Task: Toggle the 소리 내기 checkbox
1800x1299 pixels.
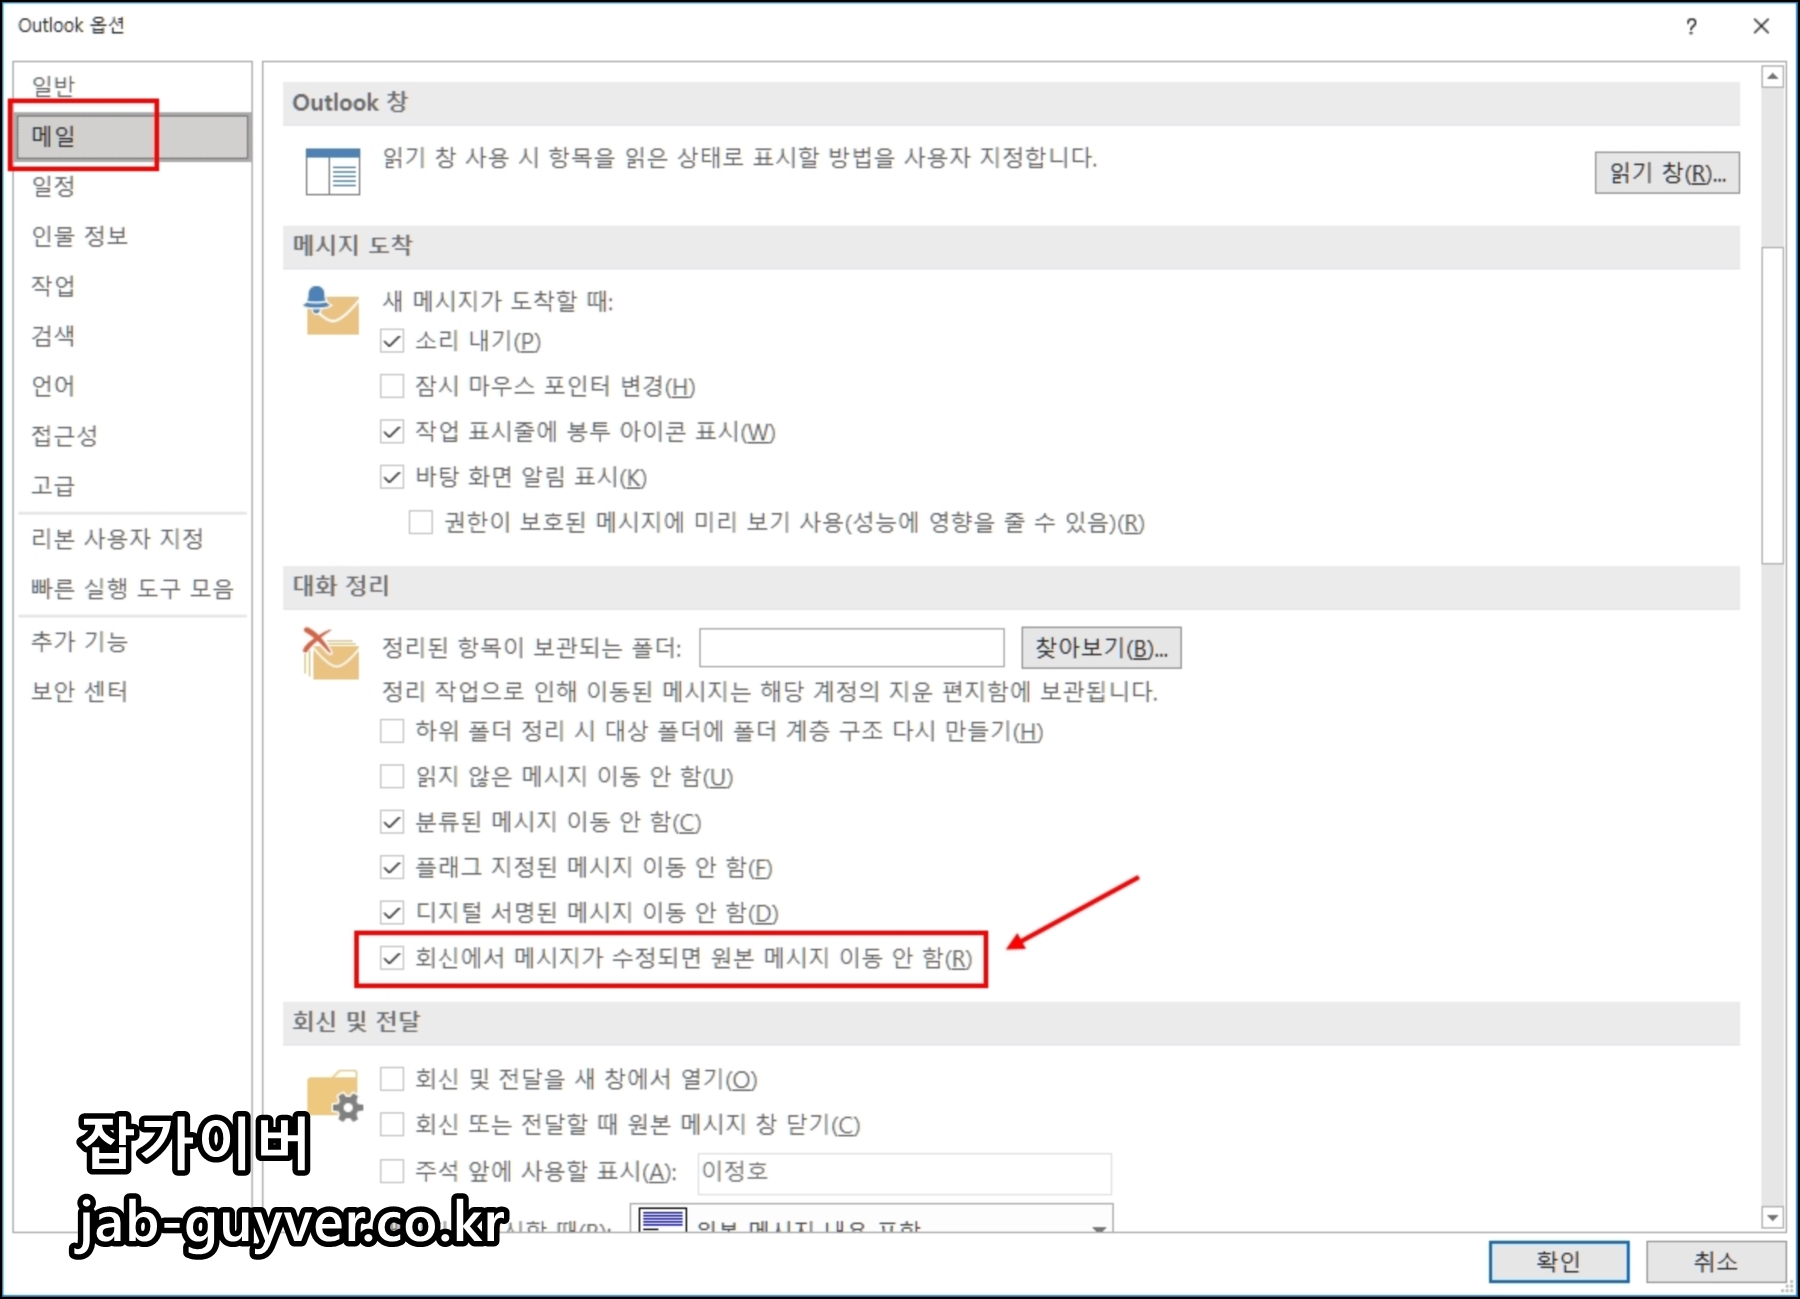Action: pos(392,342)
